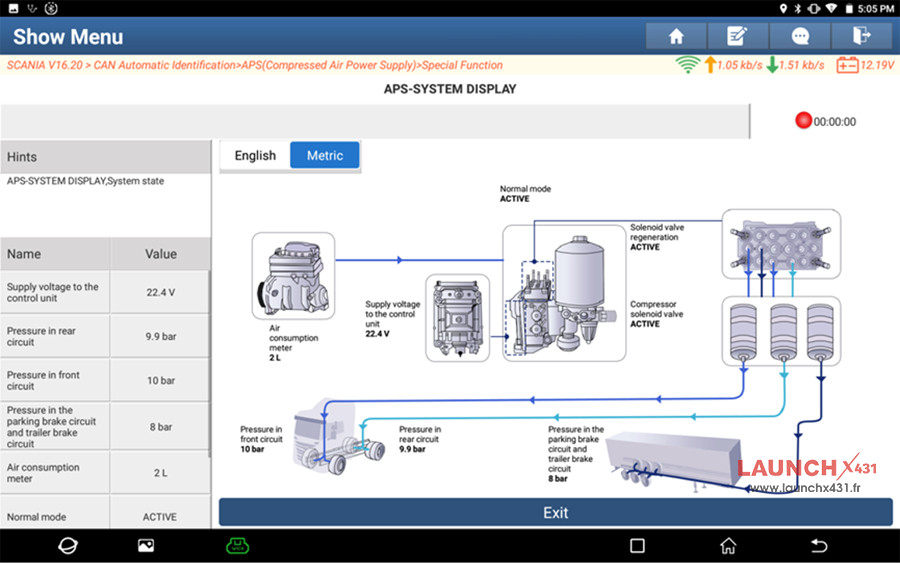Tap the red record button

pyautogui.click(x=803, y=121)
